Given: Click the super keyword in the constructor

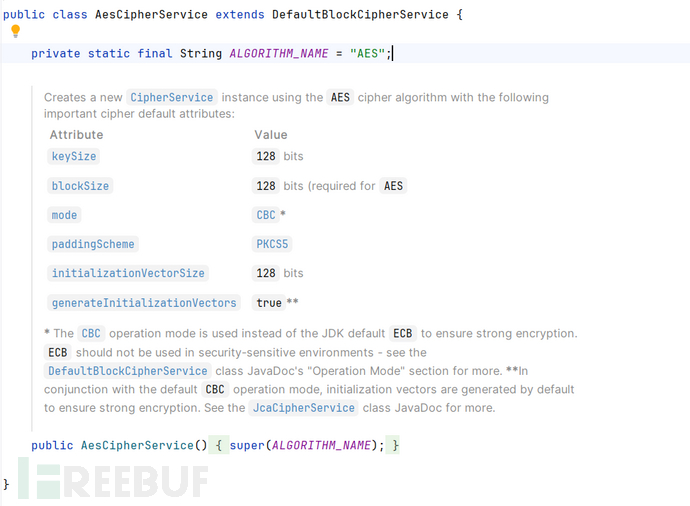Looking at the screenshot, I should [x=249, y=445].
